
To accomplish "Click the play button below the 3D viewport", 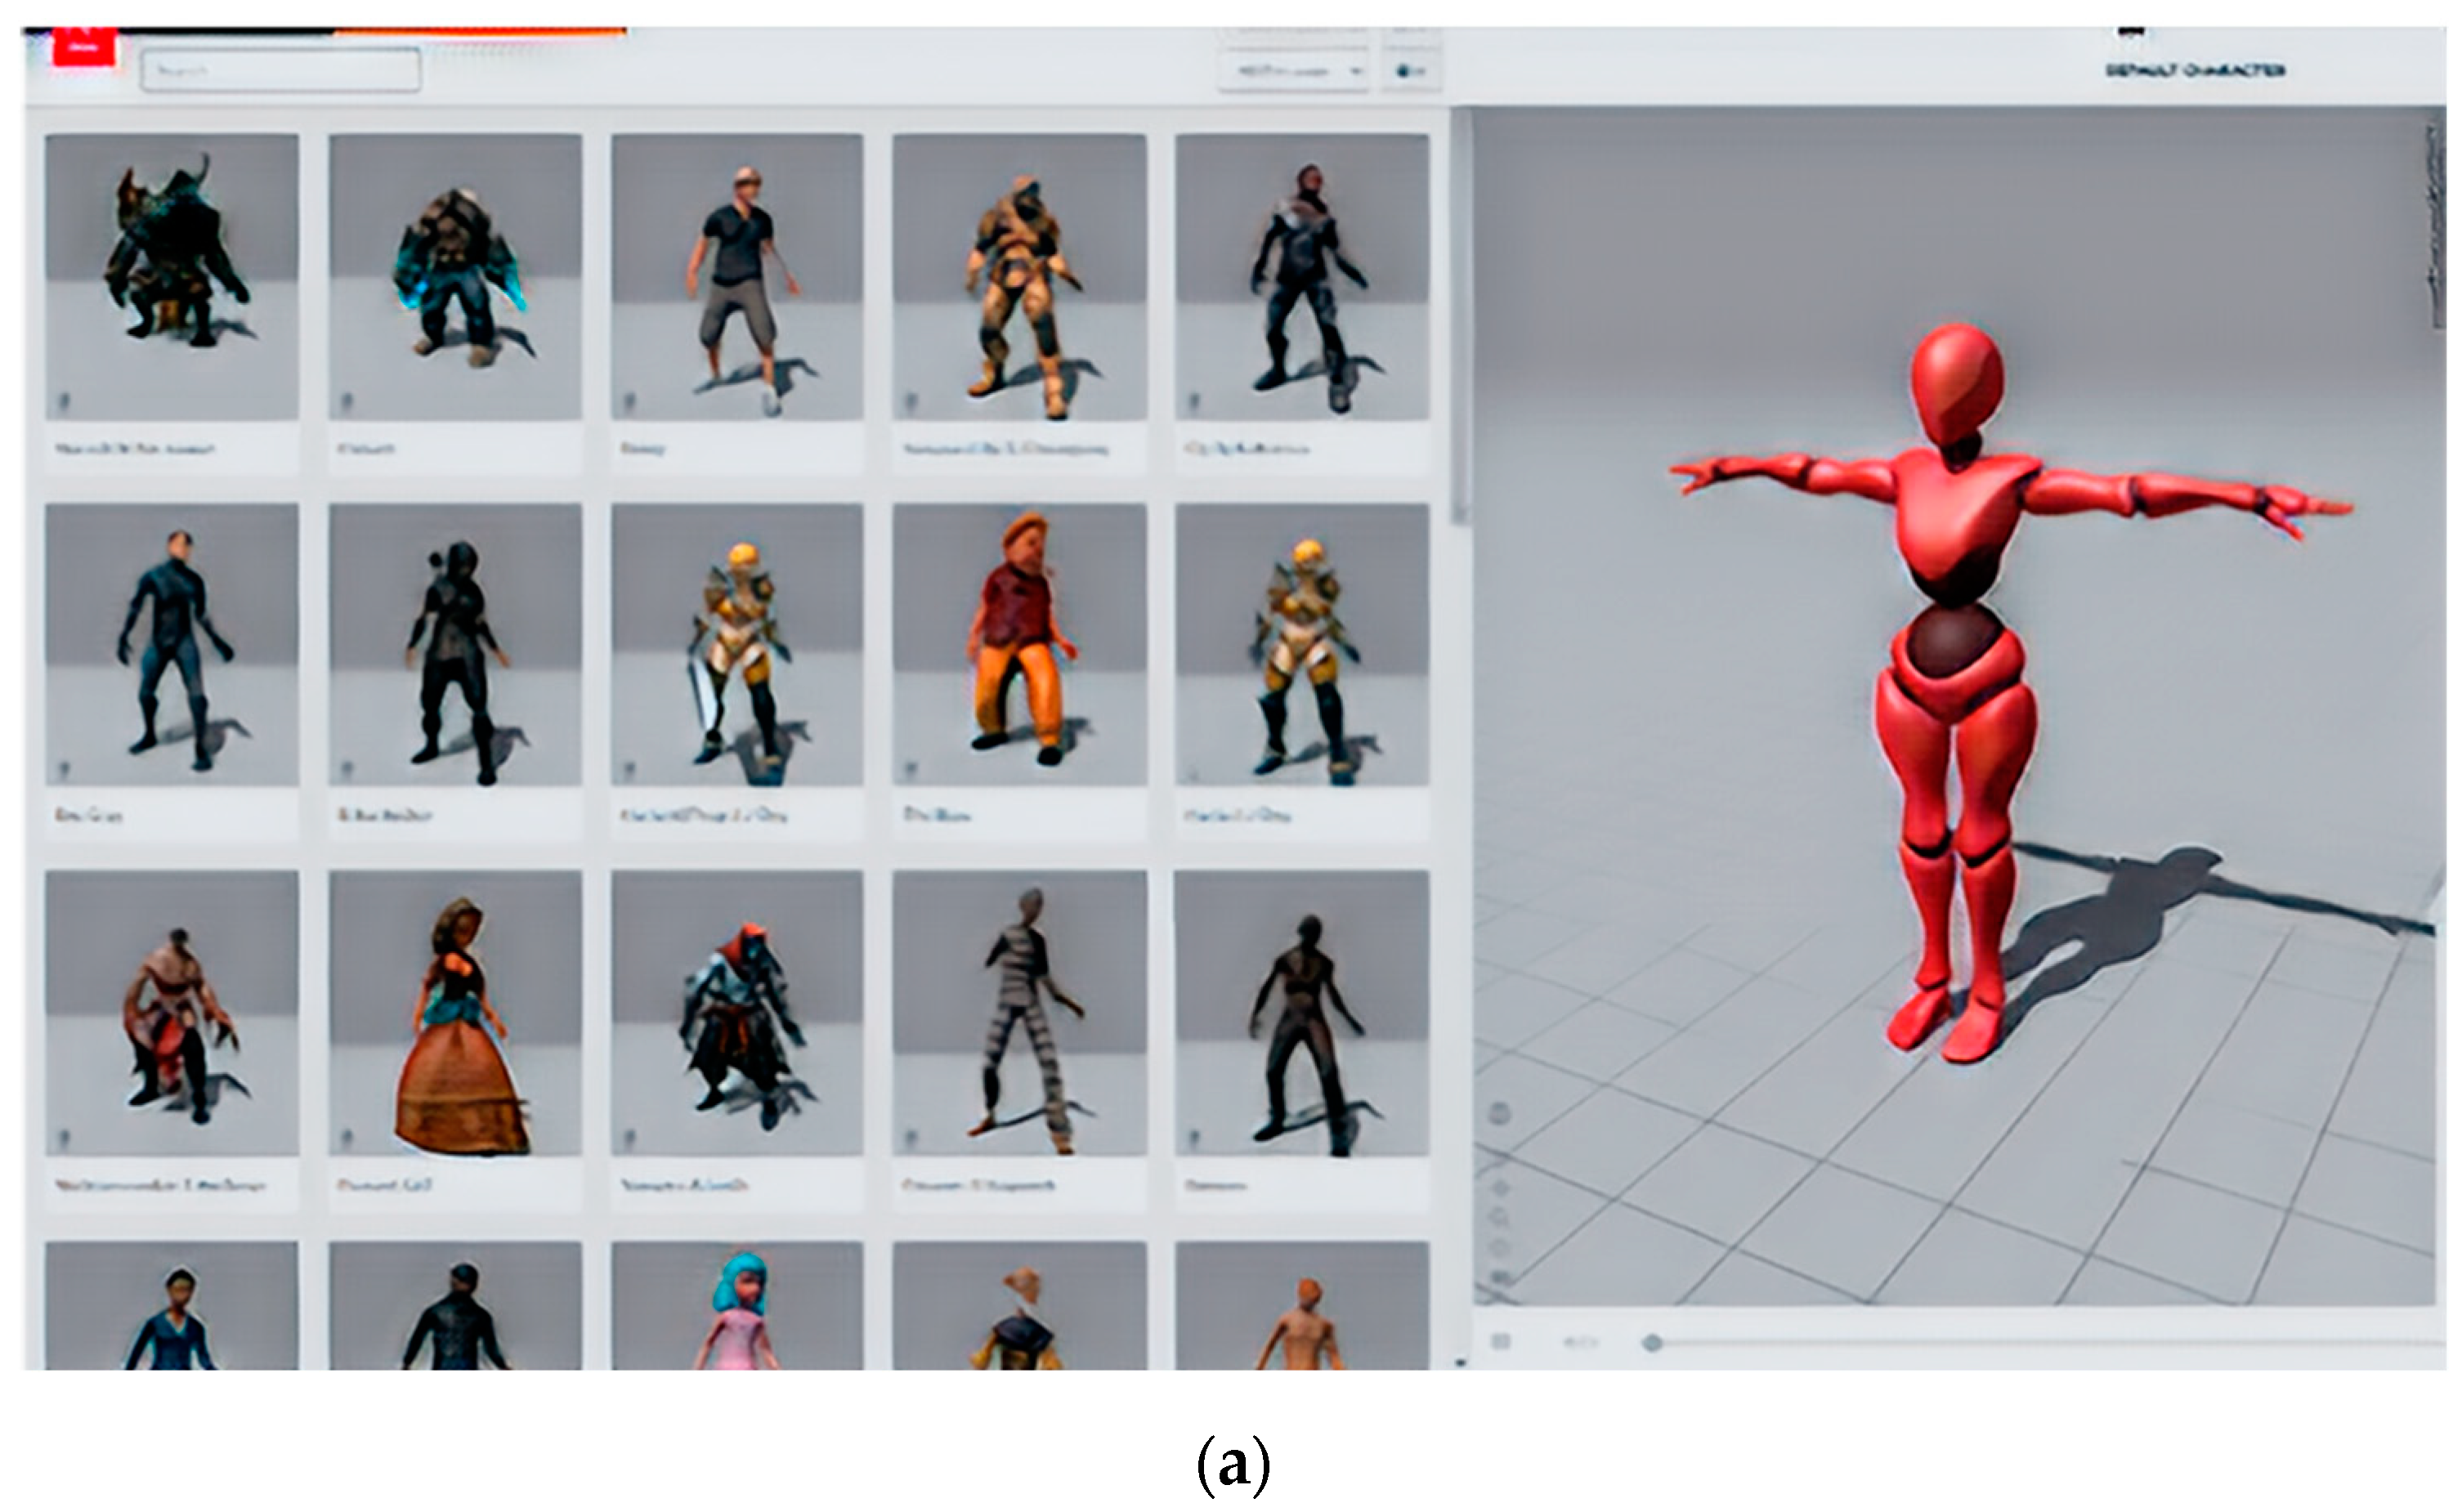I will pos(1501,1342).
